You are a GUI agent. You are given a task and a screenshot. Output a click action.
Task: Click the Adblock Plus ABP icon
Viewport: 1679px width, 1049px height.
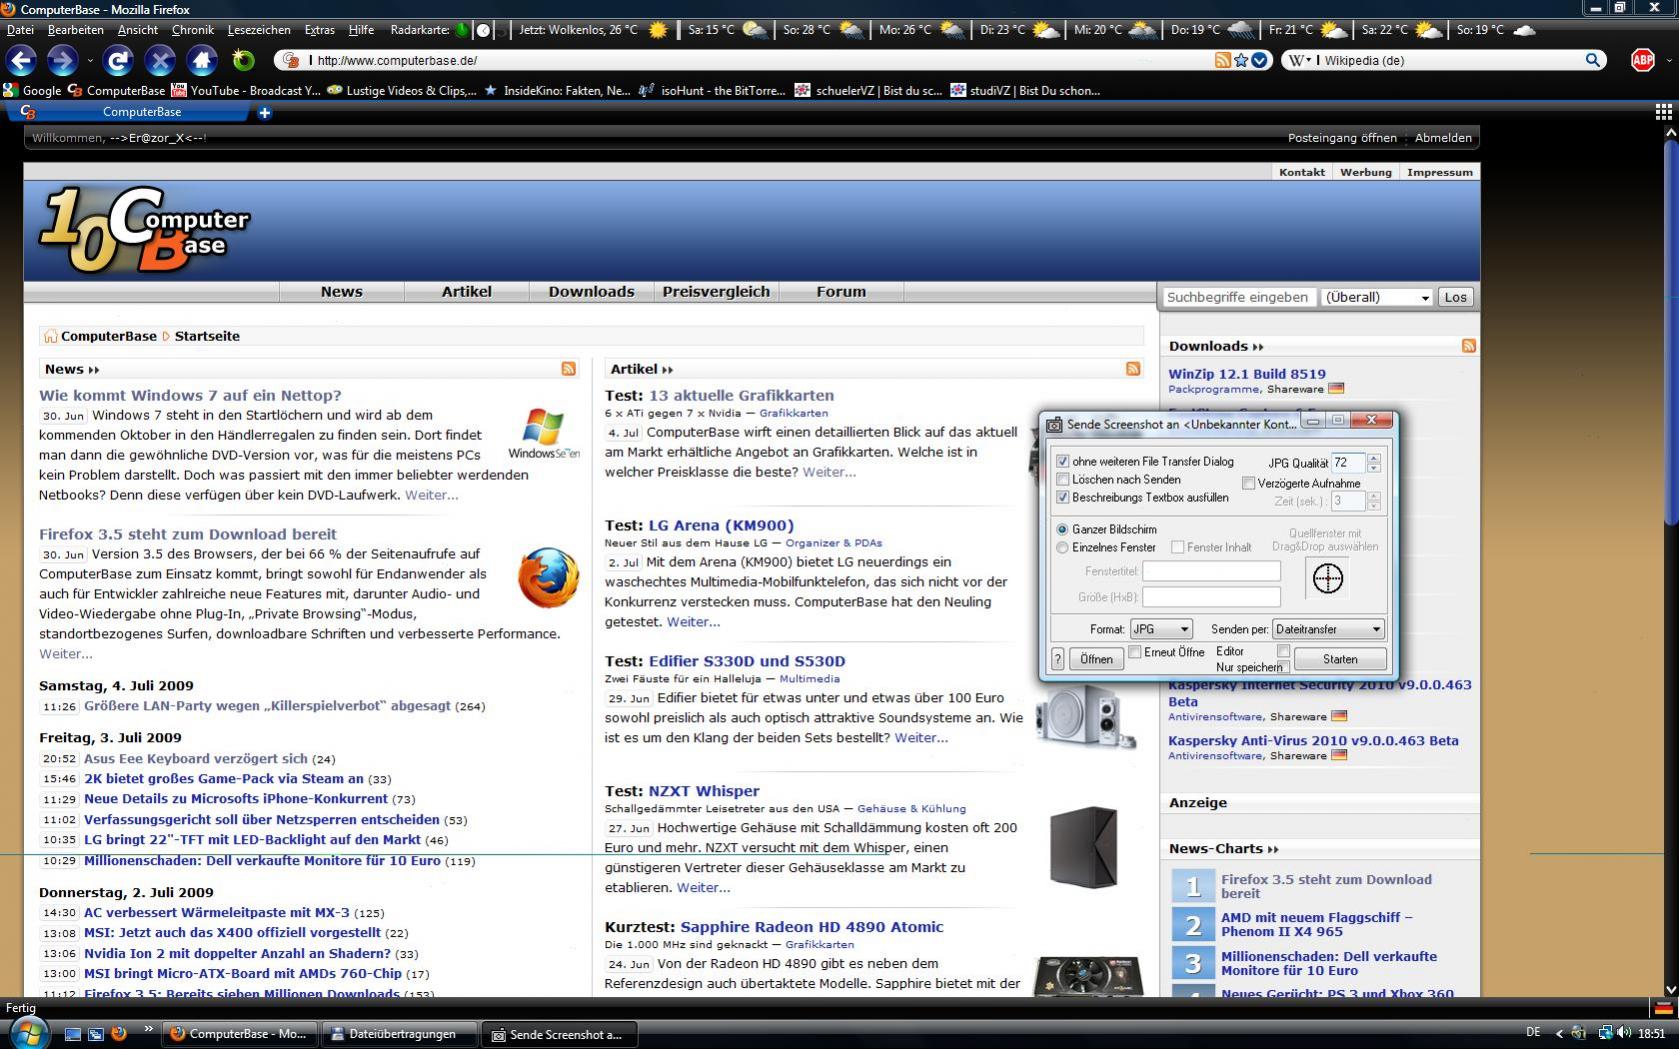[x=1642, y=60]
